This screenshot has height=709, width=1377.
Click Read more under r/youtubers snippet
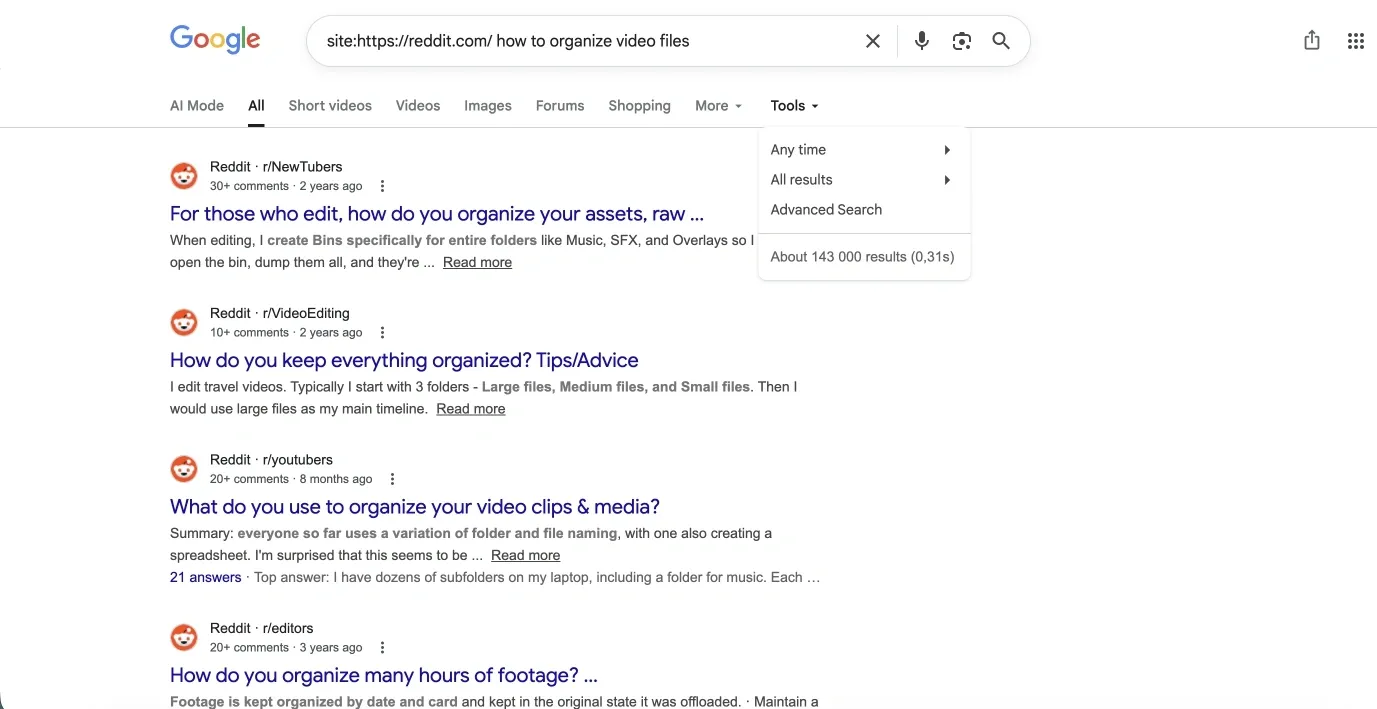click(525, 555)
